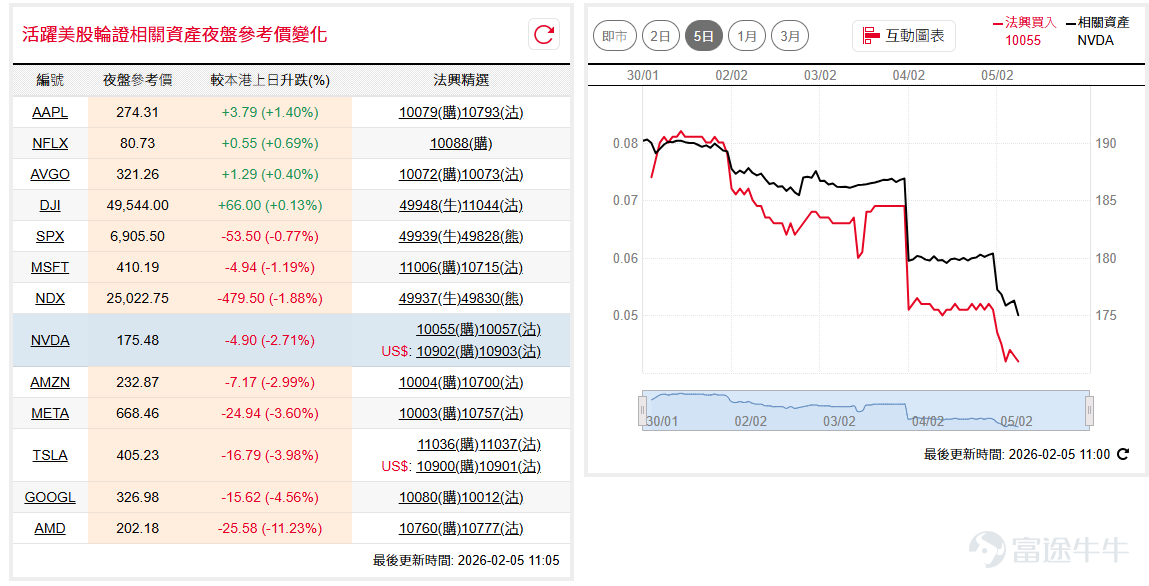Select the 5日 chart range
Image resolution: width=1149 pixels, height=586 pixels.
(x=703, y=36)
